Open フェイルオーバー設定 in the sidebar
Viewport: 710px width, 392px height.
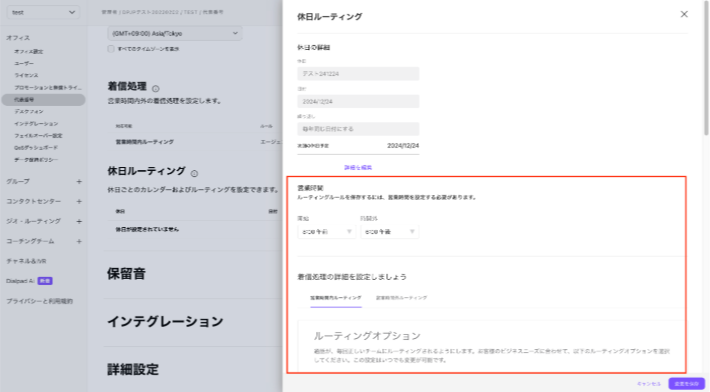[38, 135]
